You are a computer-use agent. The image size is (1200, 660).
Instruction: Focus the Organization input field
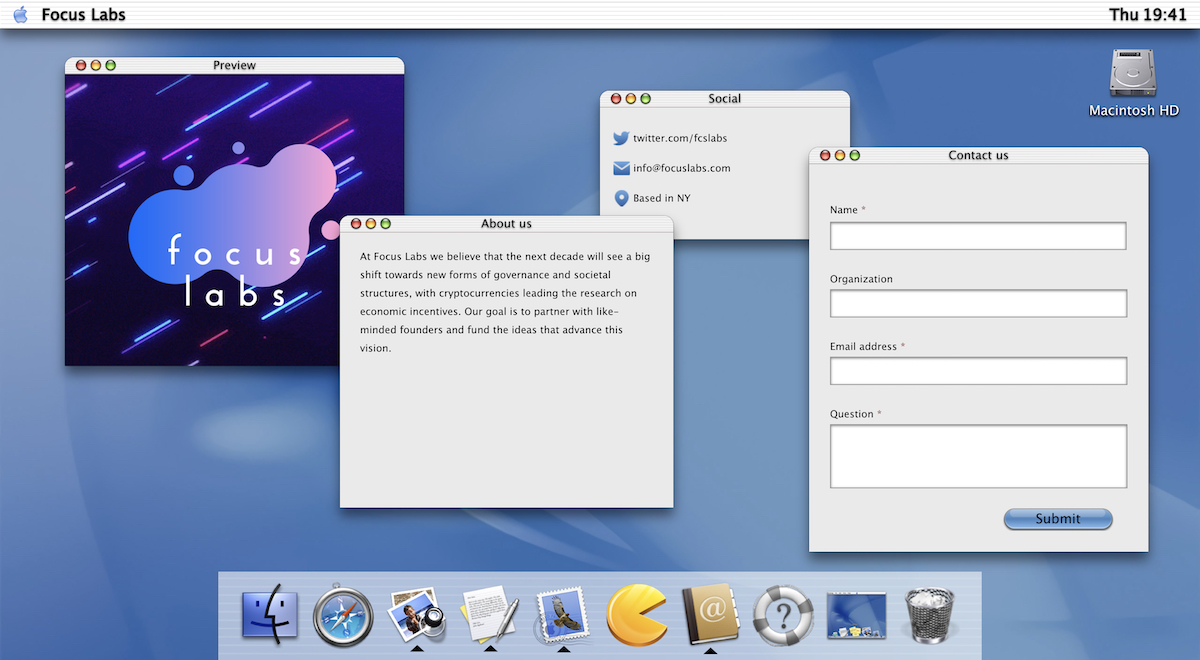click(x=978, y=304)
